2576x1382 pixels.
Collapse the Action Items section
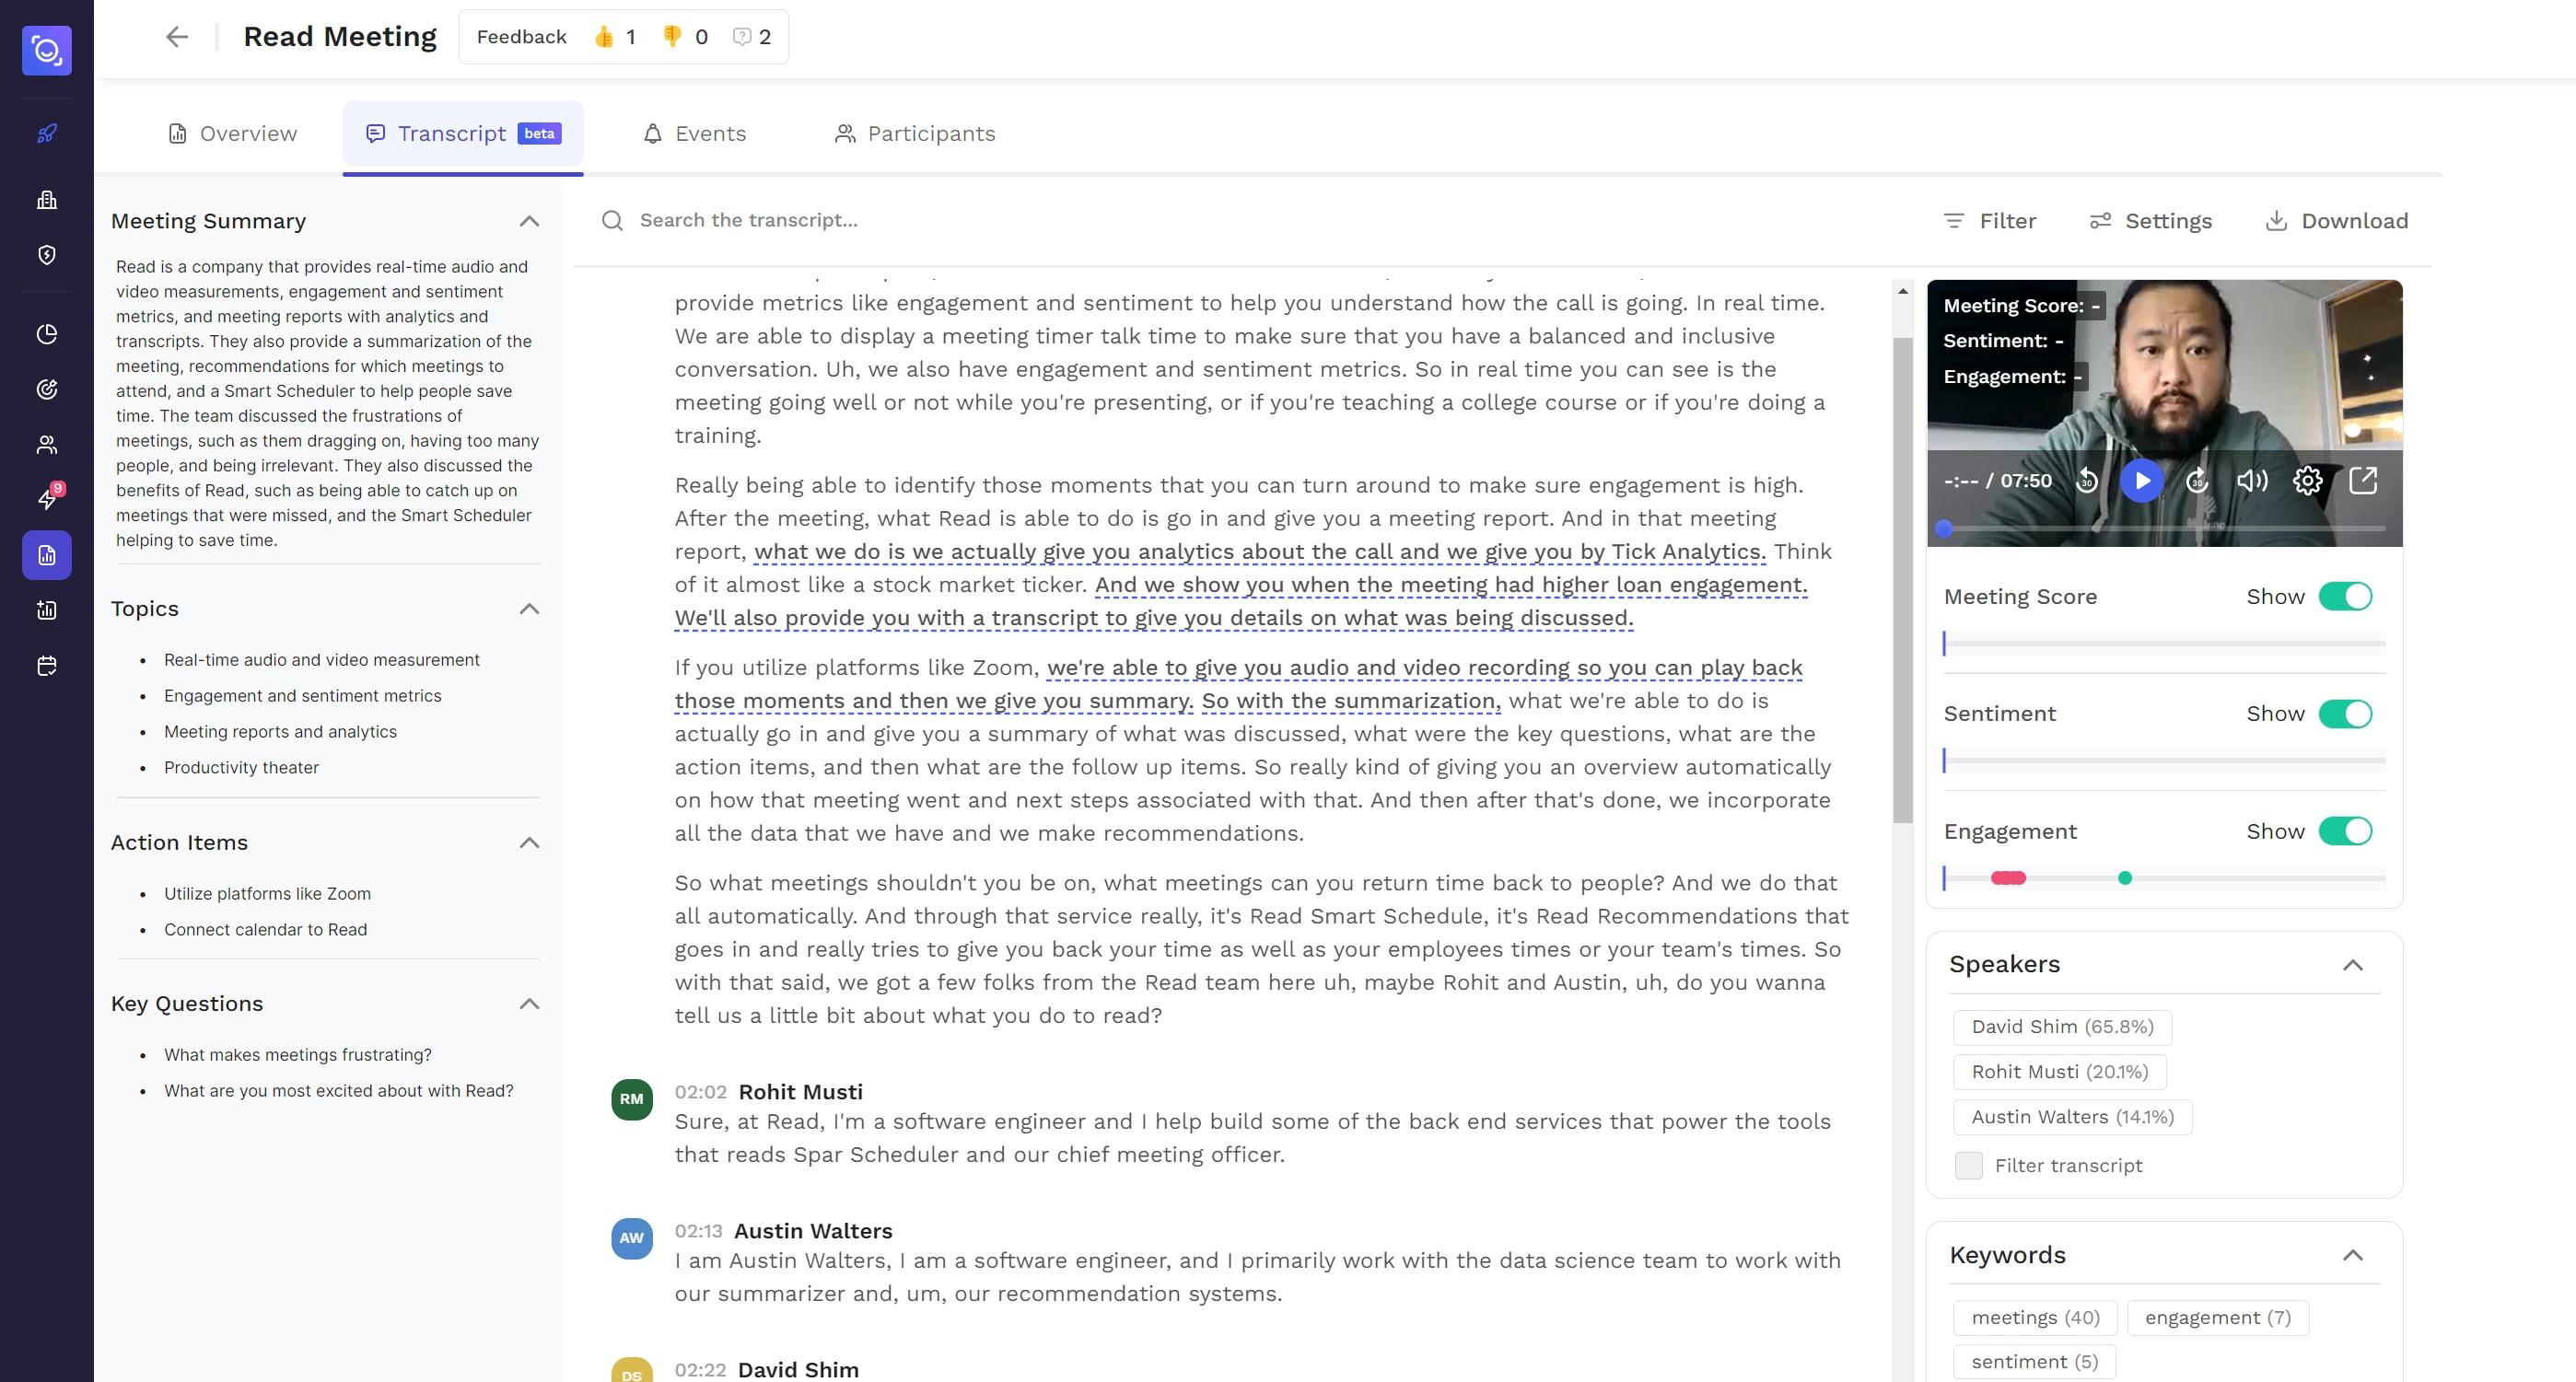530,843
